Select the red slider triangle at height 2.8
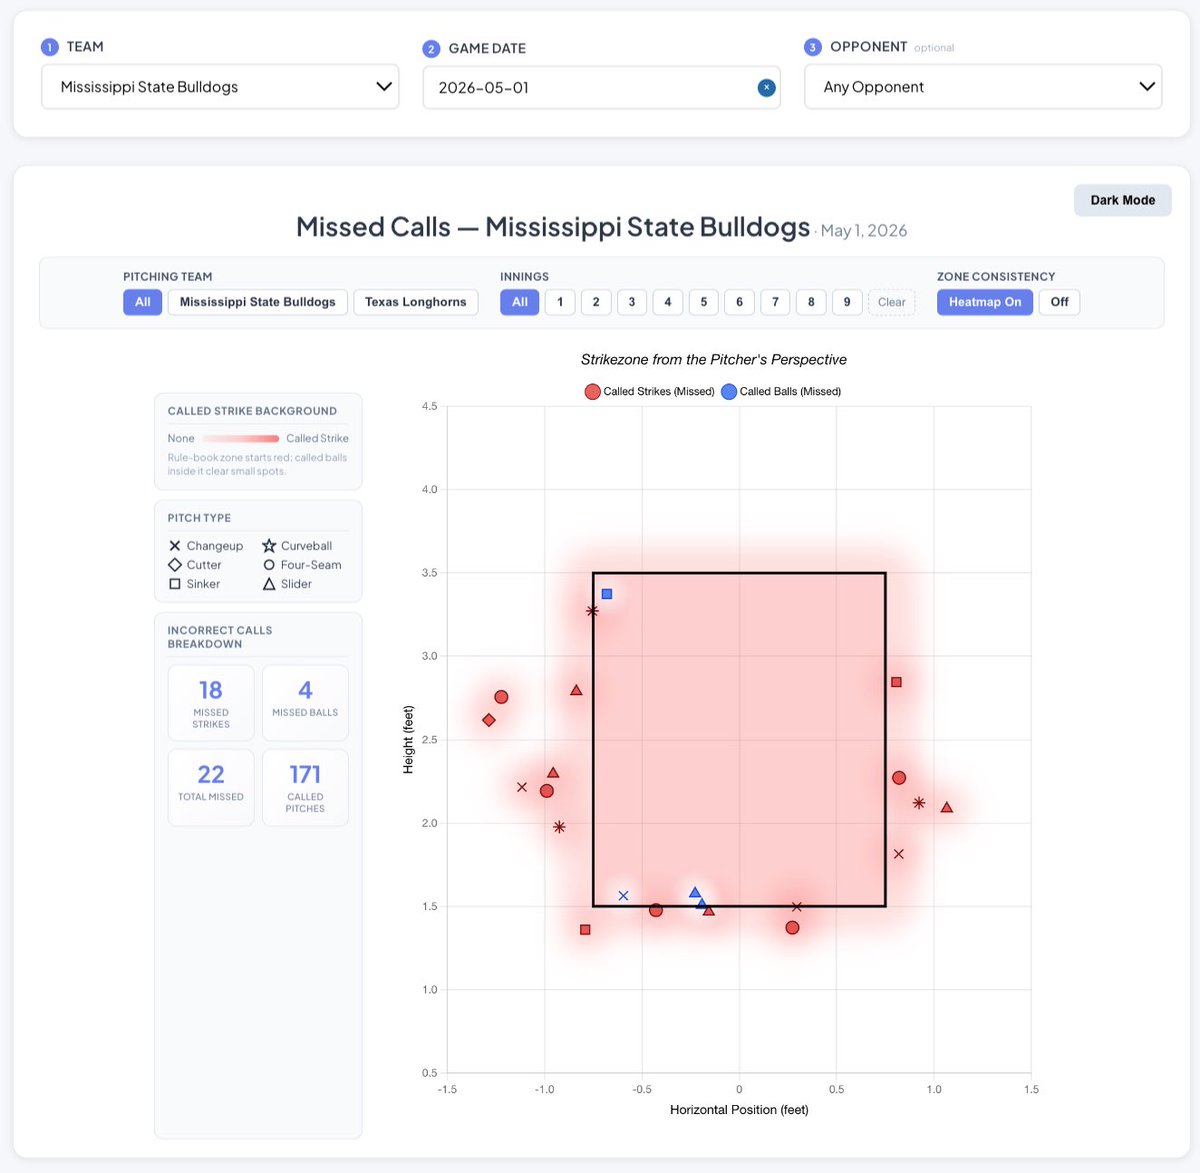1200x1173 pixels. click(576, 690)
